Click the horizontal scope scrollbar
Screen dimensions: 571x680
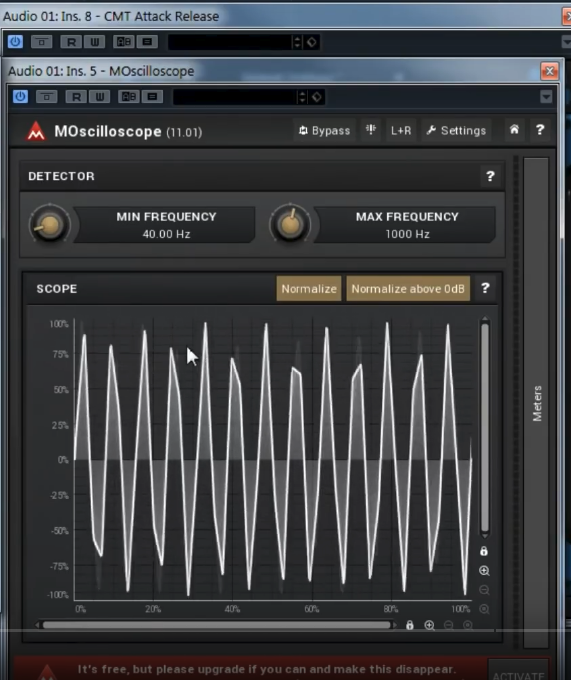point(216,625)
